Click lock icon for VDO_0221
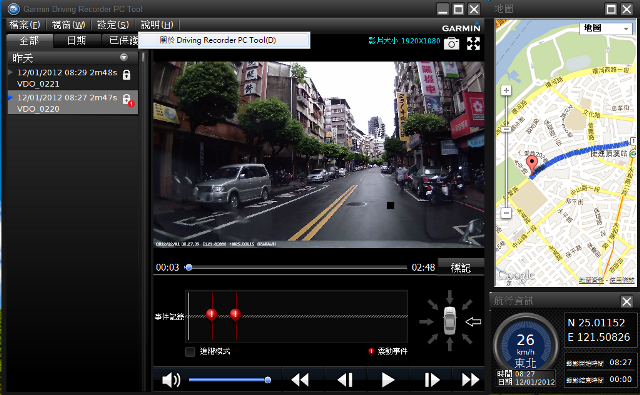640x395 pixels. coord(127,75)
